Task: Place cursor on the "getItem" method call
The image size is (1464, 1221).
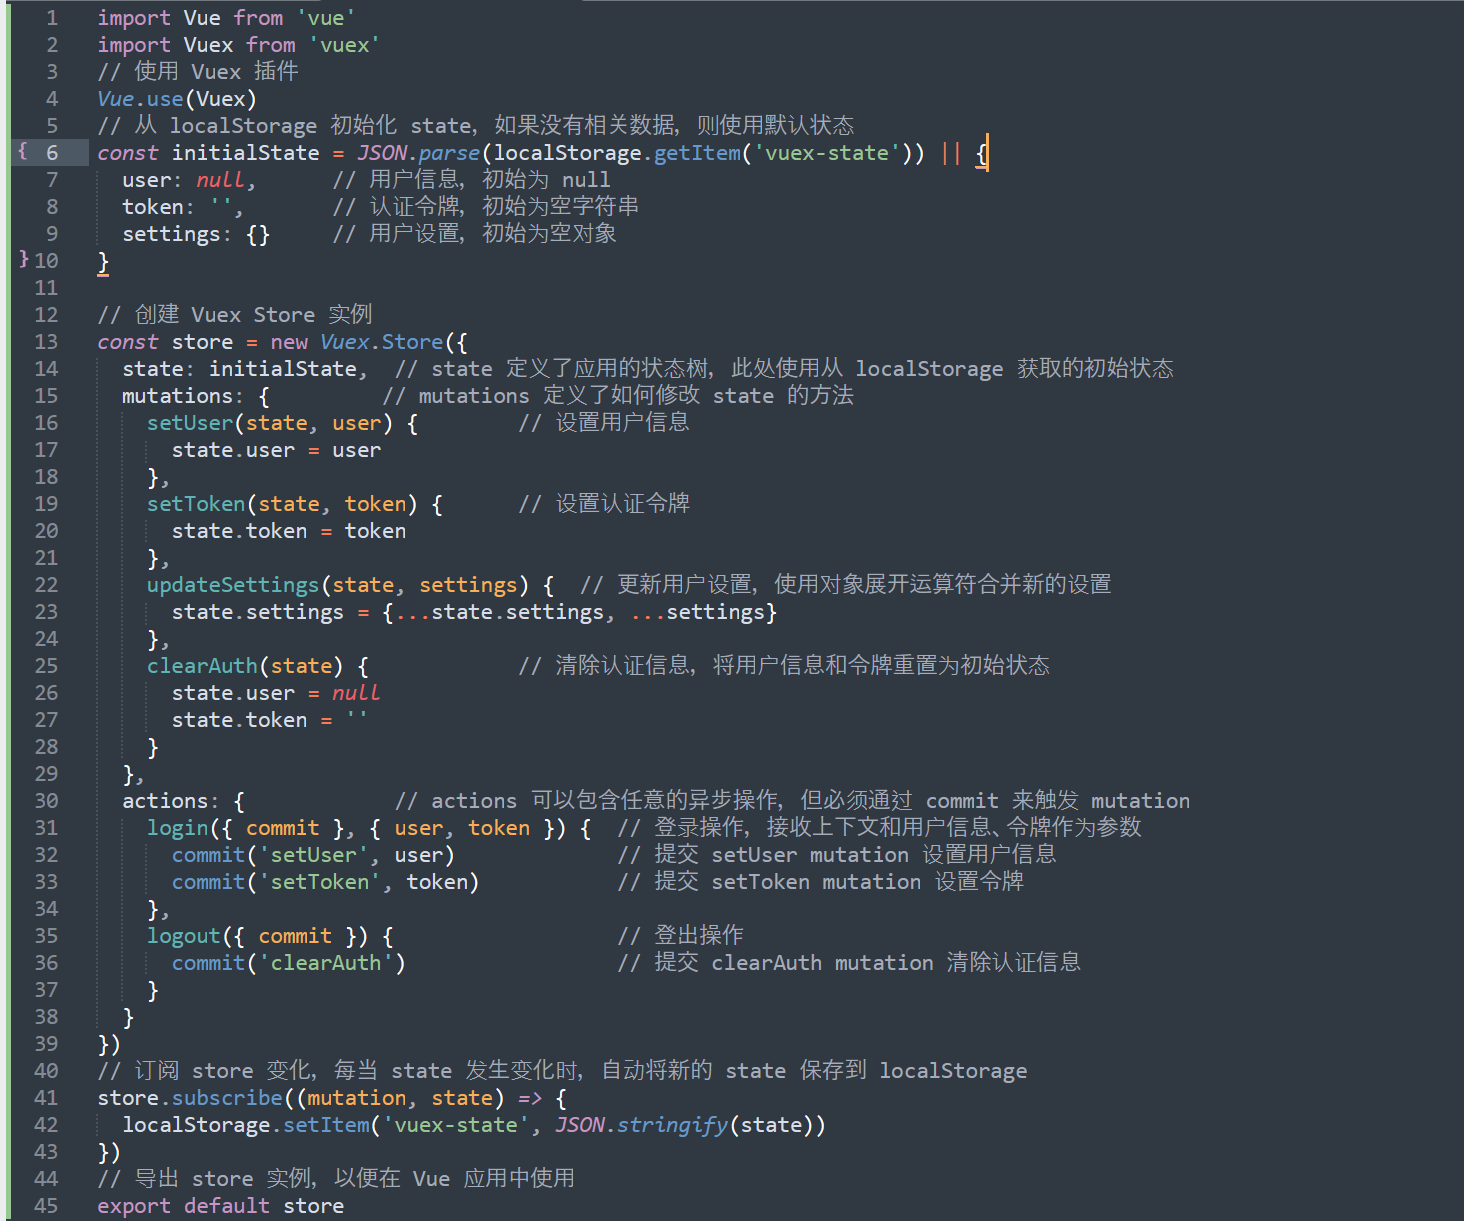Action: point(698,153)
